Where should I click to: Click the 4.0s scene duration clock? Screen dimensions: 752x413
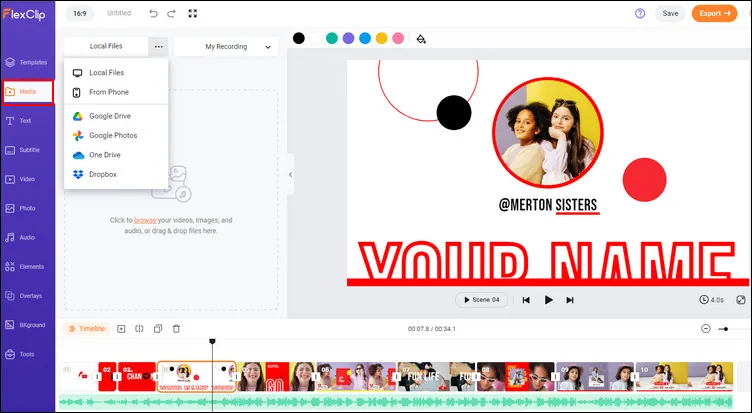pyautogui.click(x=711, y=300)
